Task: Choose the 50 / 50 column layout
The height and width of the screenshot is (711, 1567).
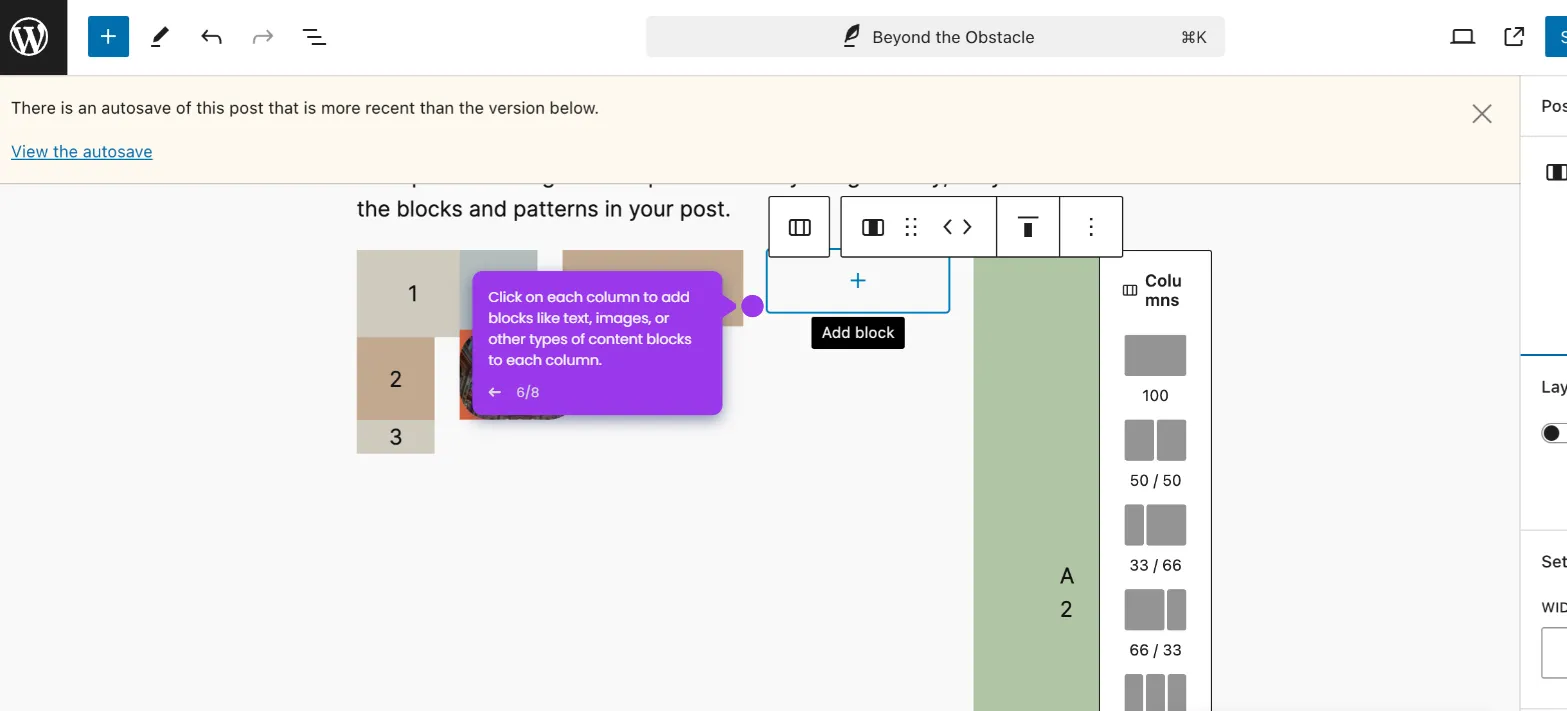Action: (1155, 440)
